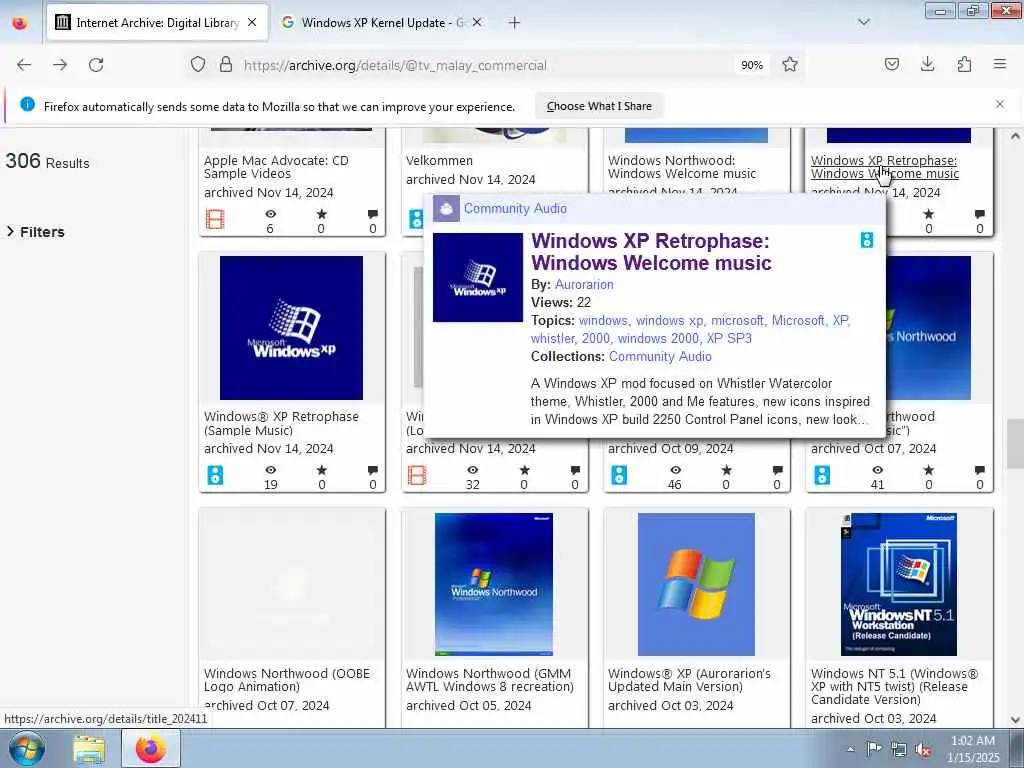The image size is (1024, 768).
Task: Switch to the Windows XP Kernel Update tab
Action: pos(383,23)
